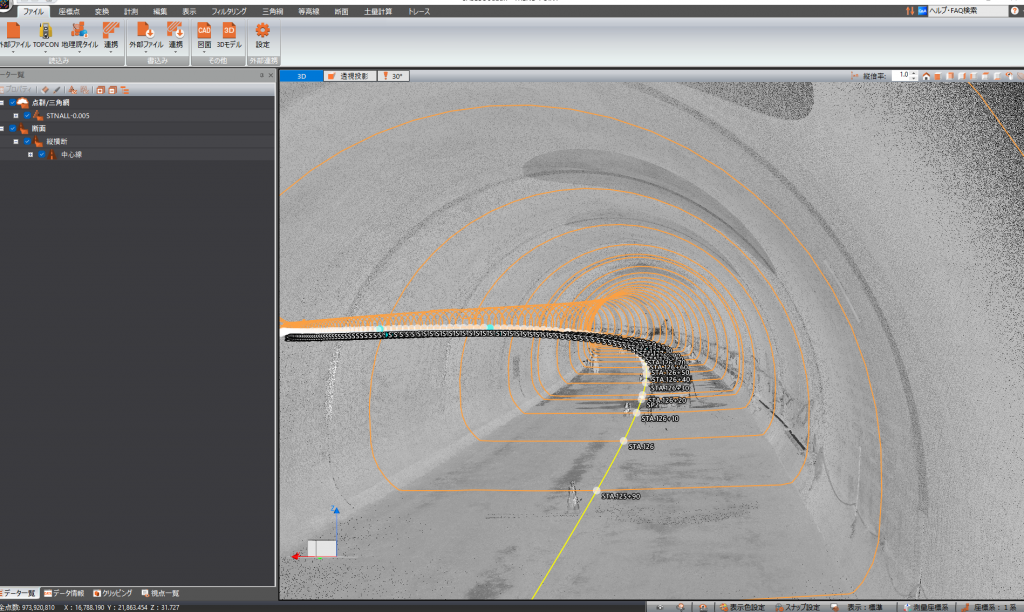Open the 書込み 外部ファイル dropdown arrow

tap(145, 52)
